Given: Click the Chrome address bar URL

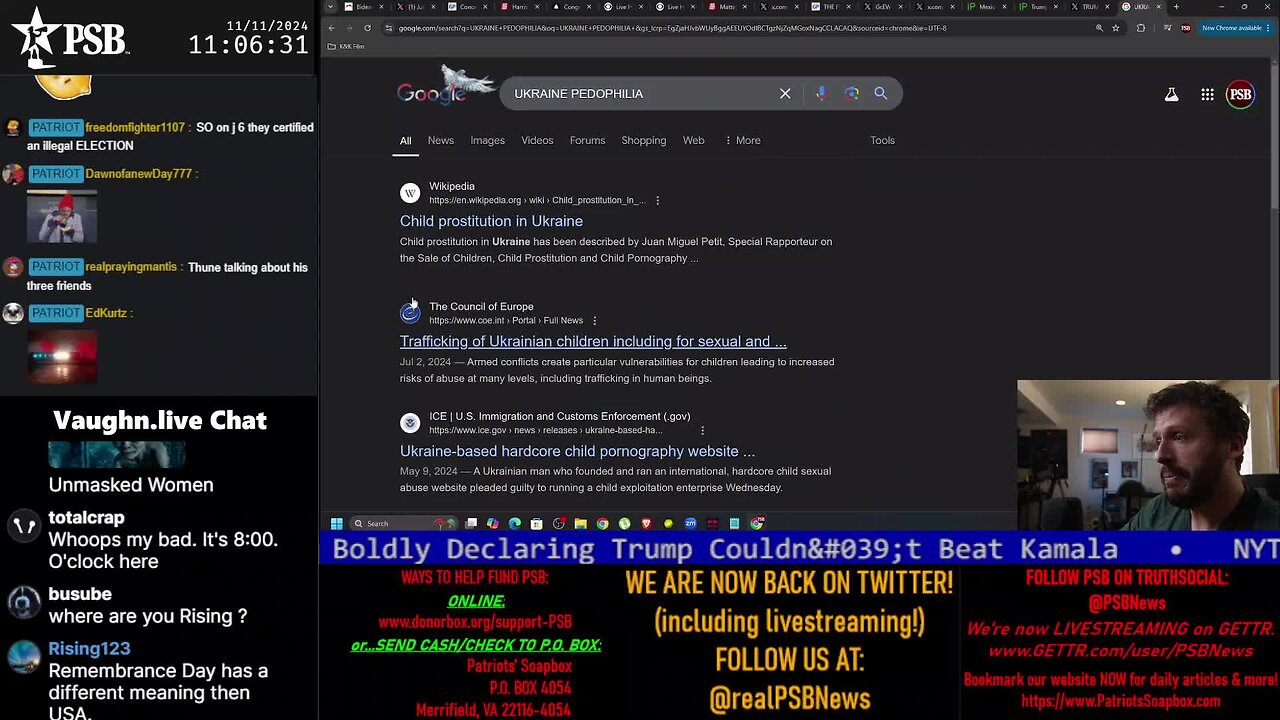Looking at the screenshot, I should coord(672,28).
